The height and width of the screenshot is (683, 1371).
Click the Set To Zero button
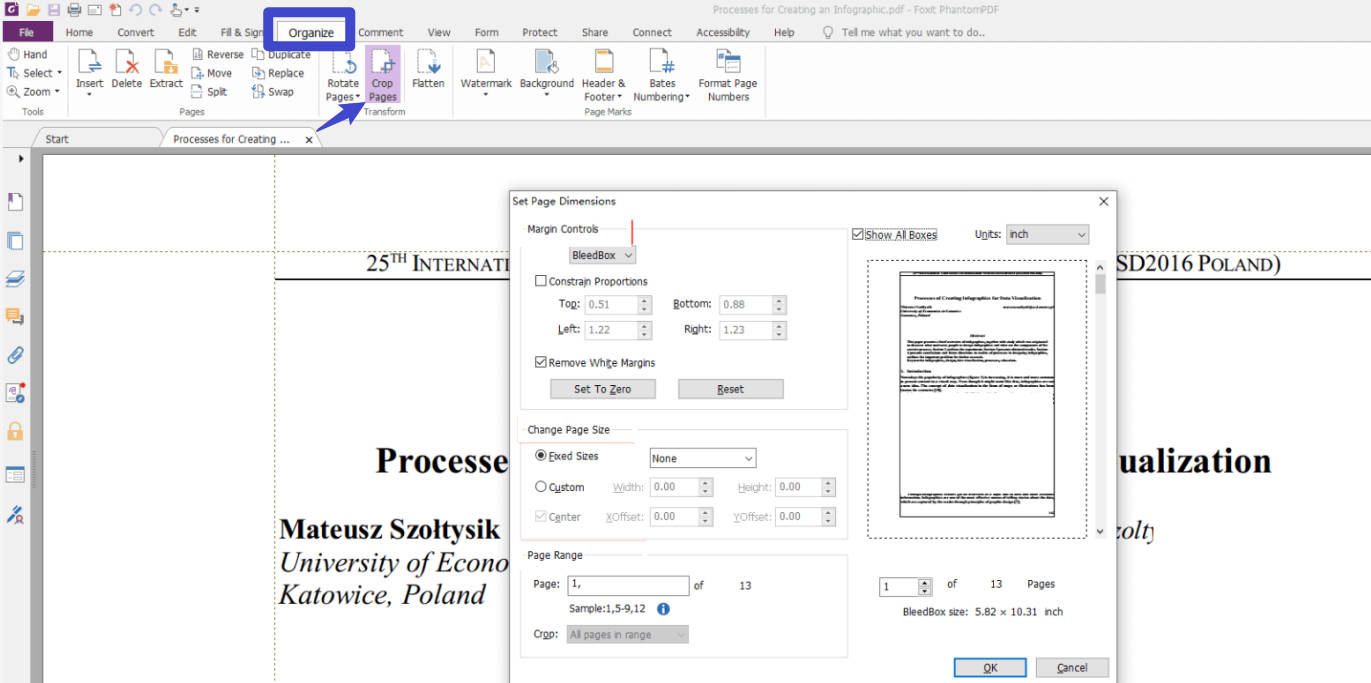[602, 389]
